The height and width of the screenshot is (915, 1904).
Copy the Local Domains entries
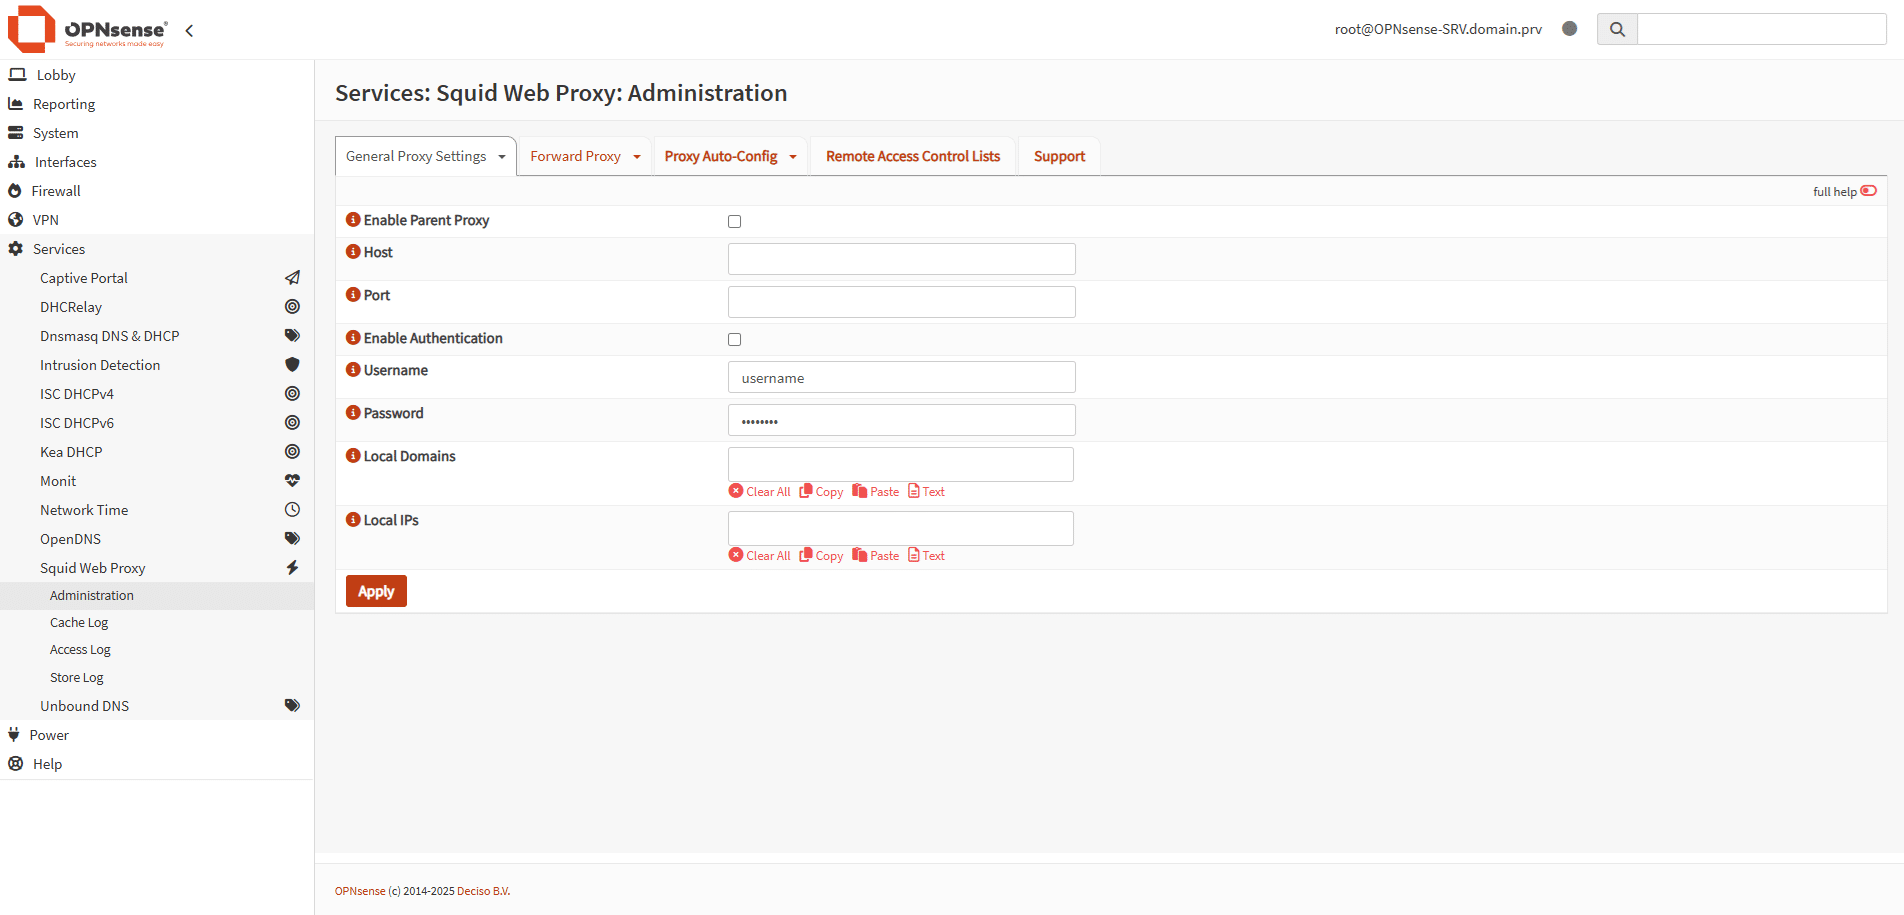coord(821,491)
